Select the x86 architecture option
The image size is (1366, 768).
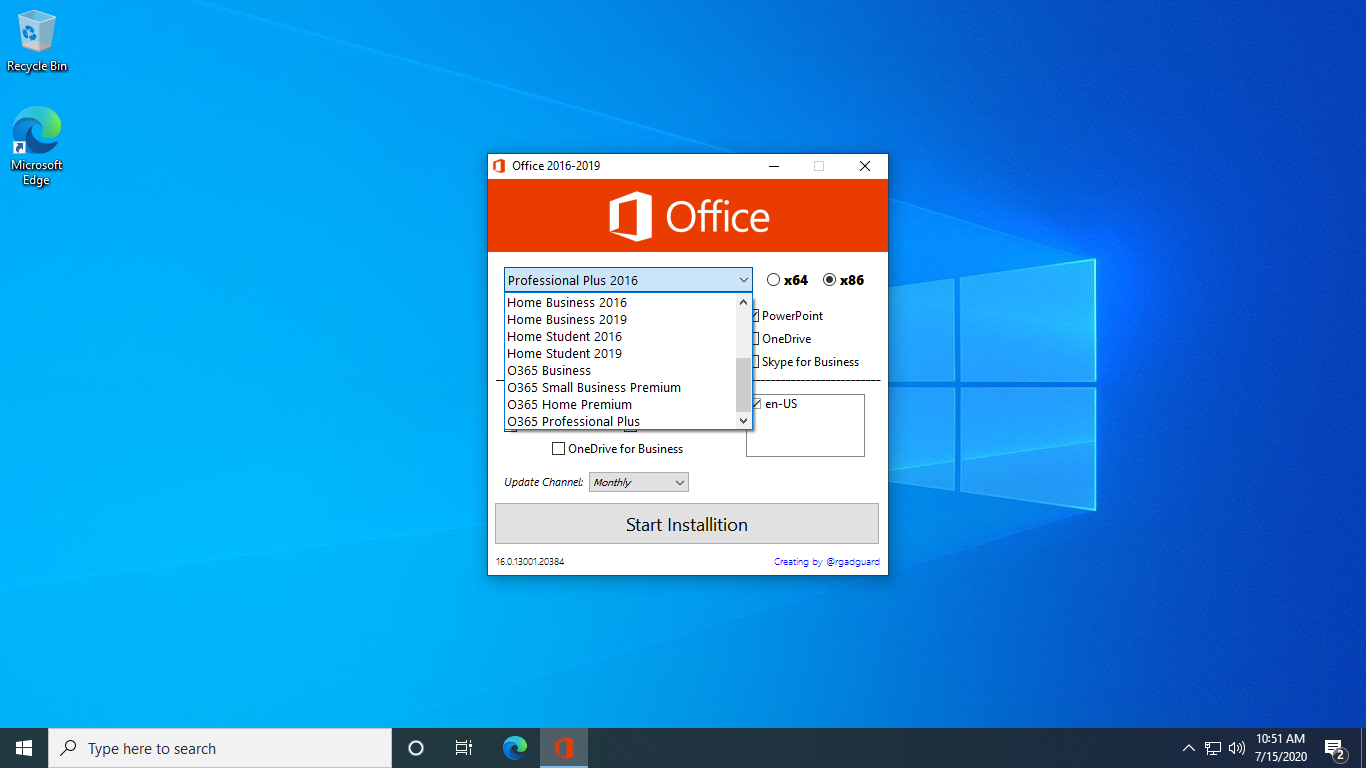pyautogui.click(x=843, y=280)
